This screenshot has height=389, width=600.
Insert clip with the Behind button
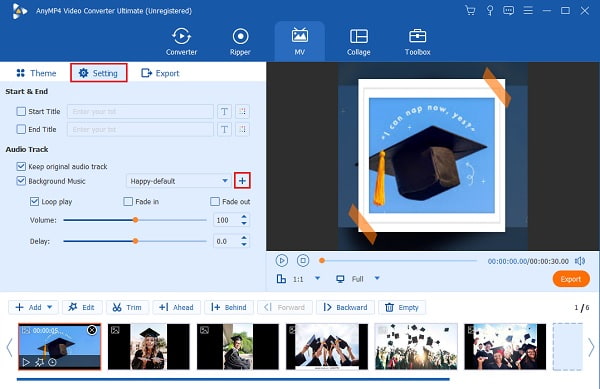point(229,307)
